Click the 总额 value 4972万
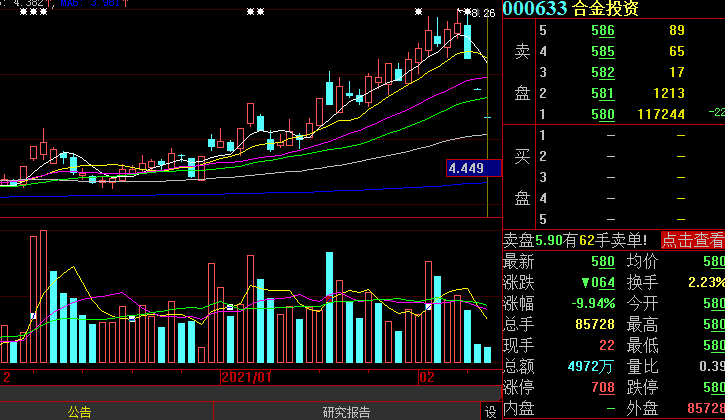Screen dimensions: 725x420 coord(590,367)
